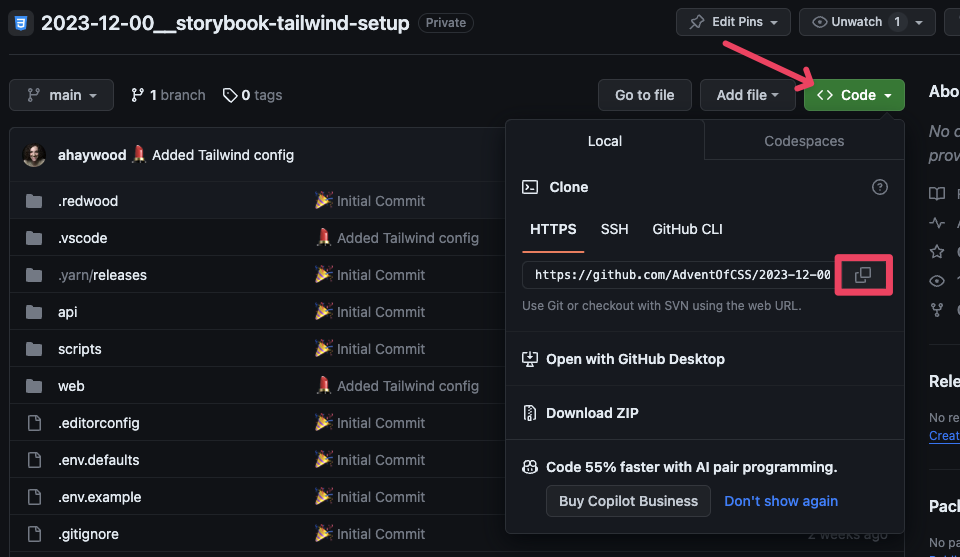Screen dimensions: 960x557
Task: Open Added Tailwind config on web row
Action: coord(408,386)
